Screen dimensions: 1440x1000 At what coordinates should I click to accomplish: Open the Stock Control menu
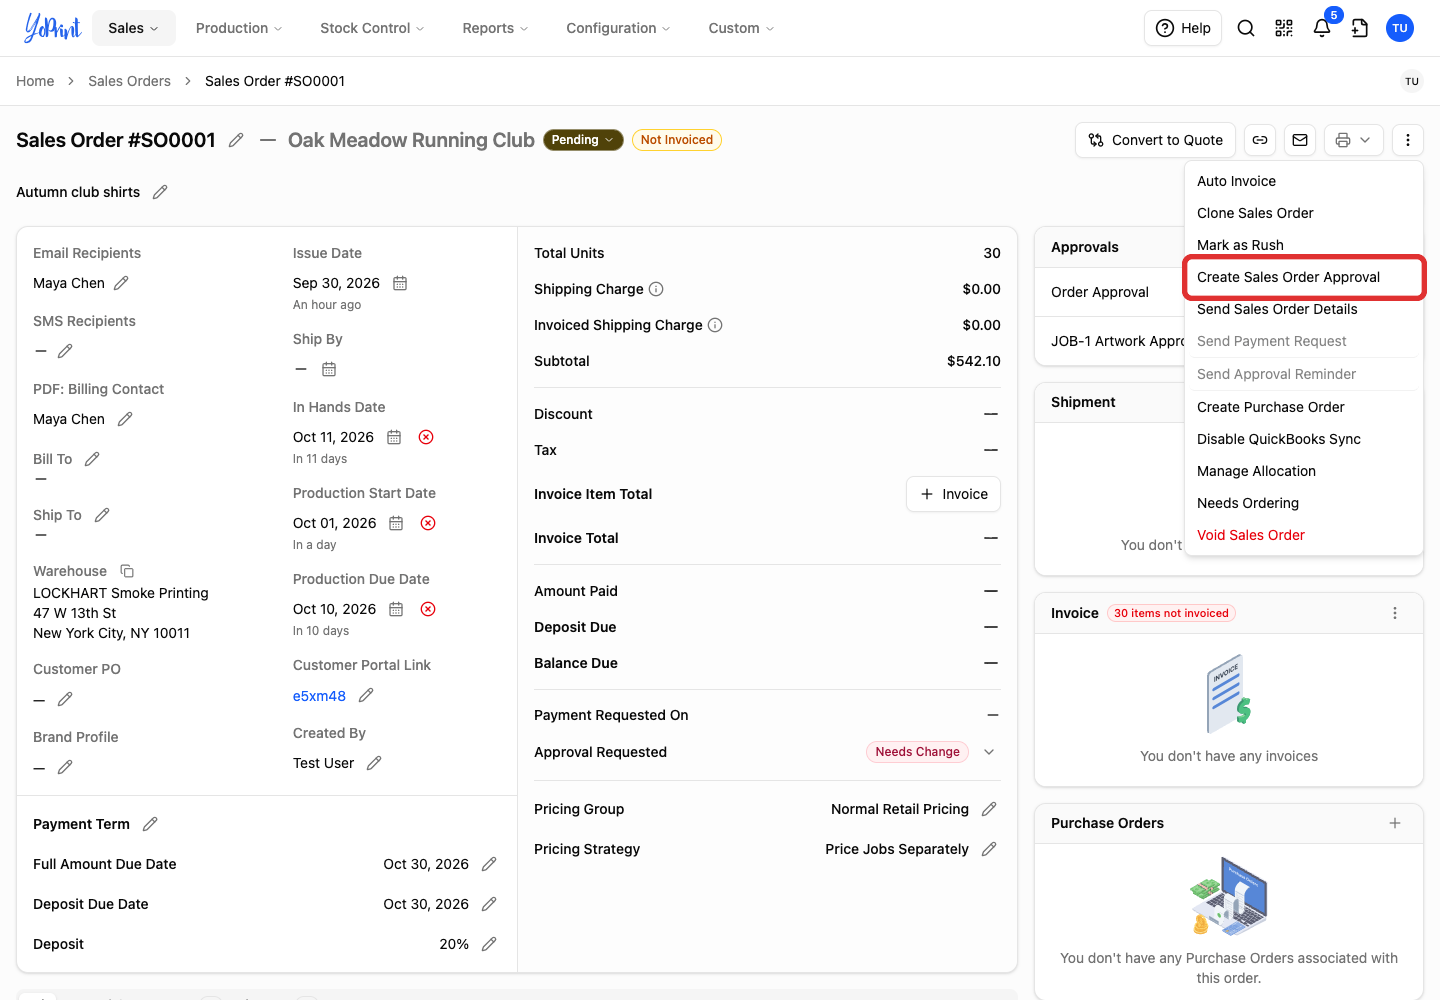tap(372, 28)
